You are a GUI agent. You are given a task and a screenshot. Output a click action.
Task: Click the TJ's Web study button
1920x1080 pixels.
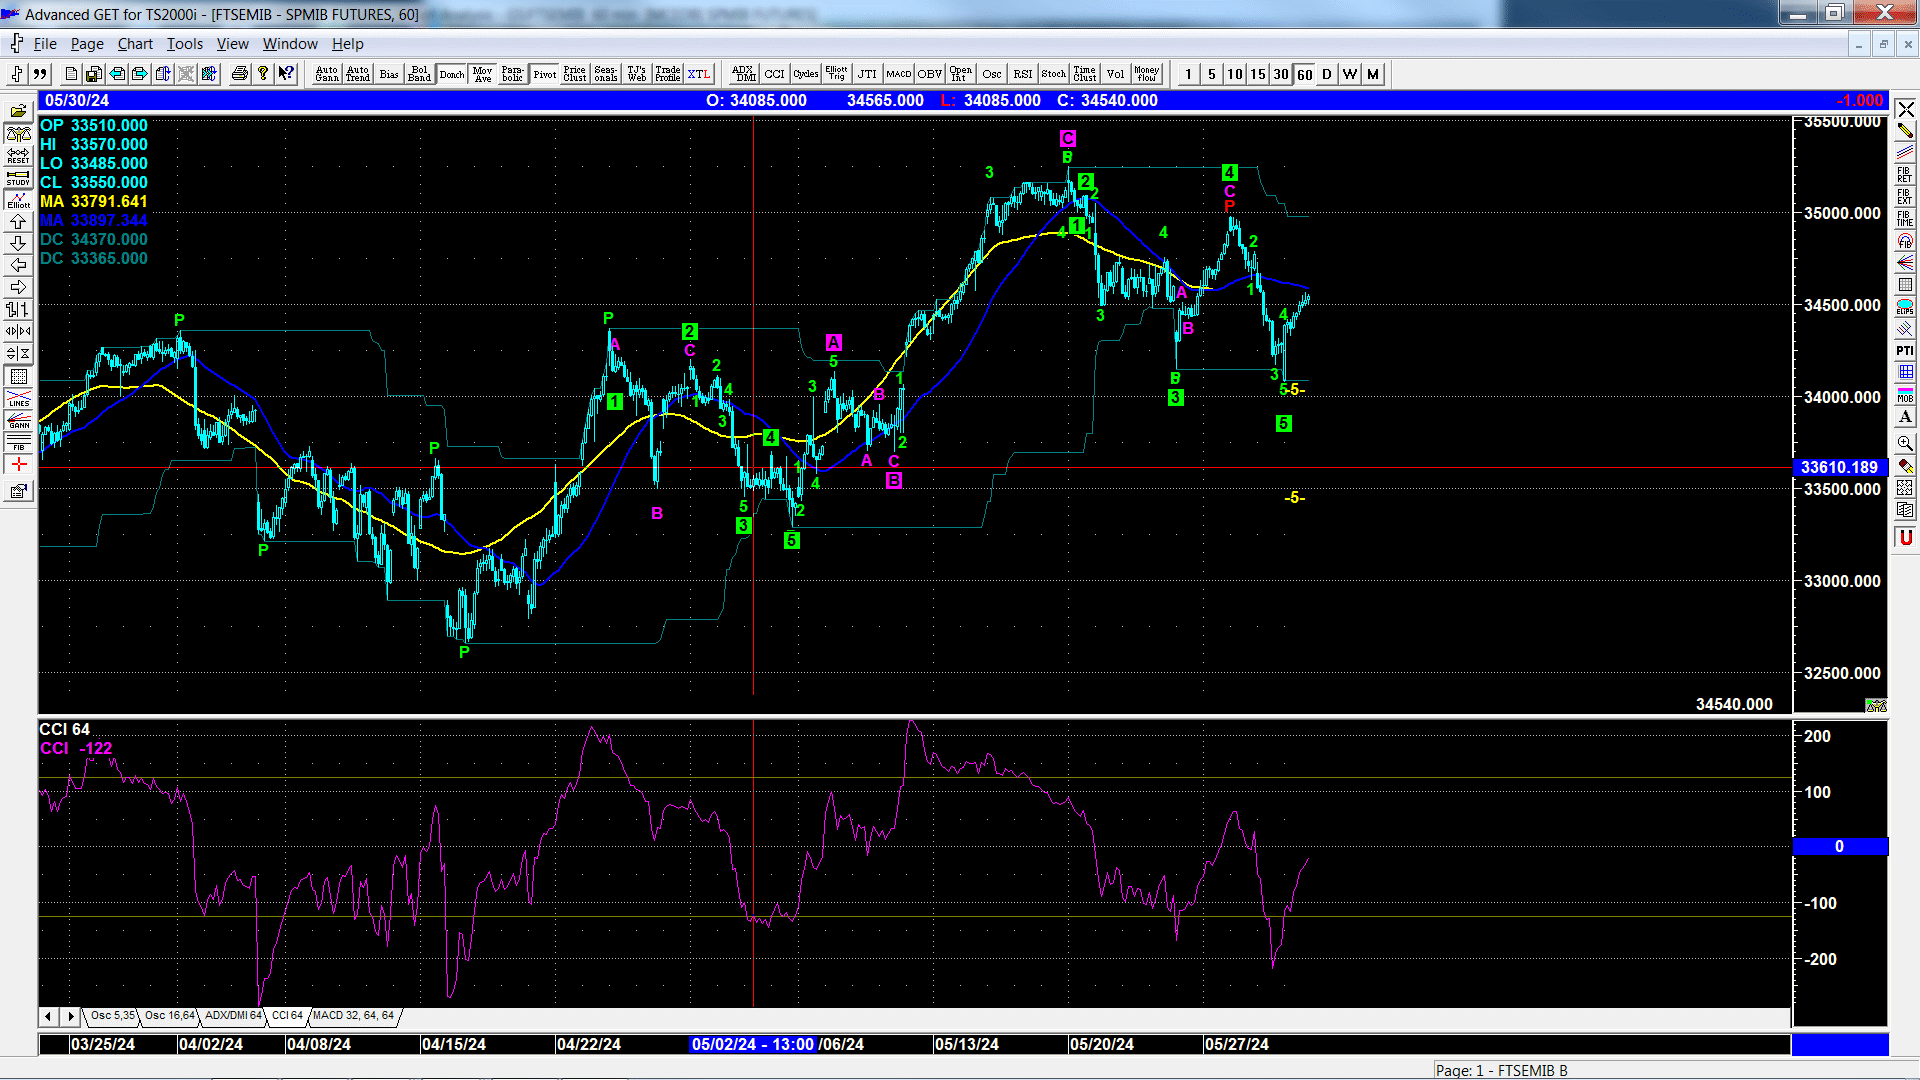pyautogui.click(x=636, y=74)
